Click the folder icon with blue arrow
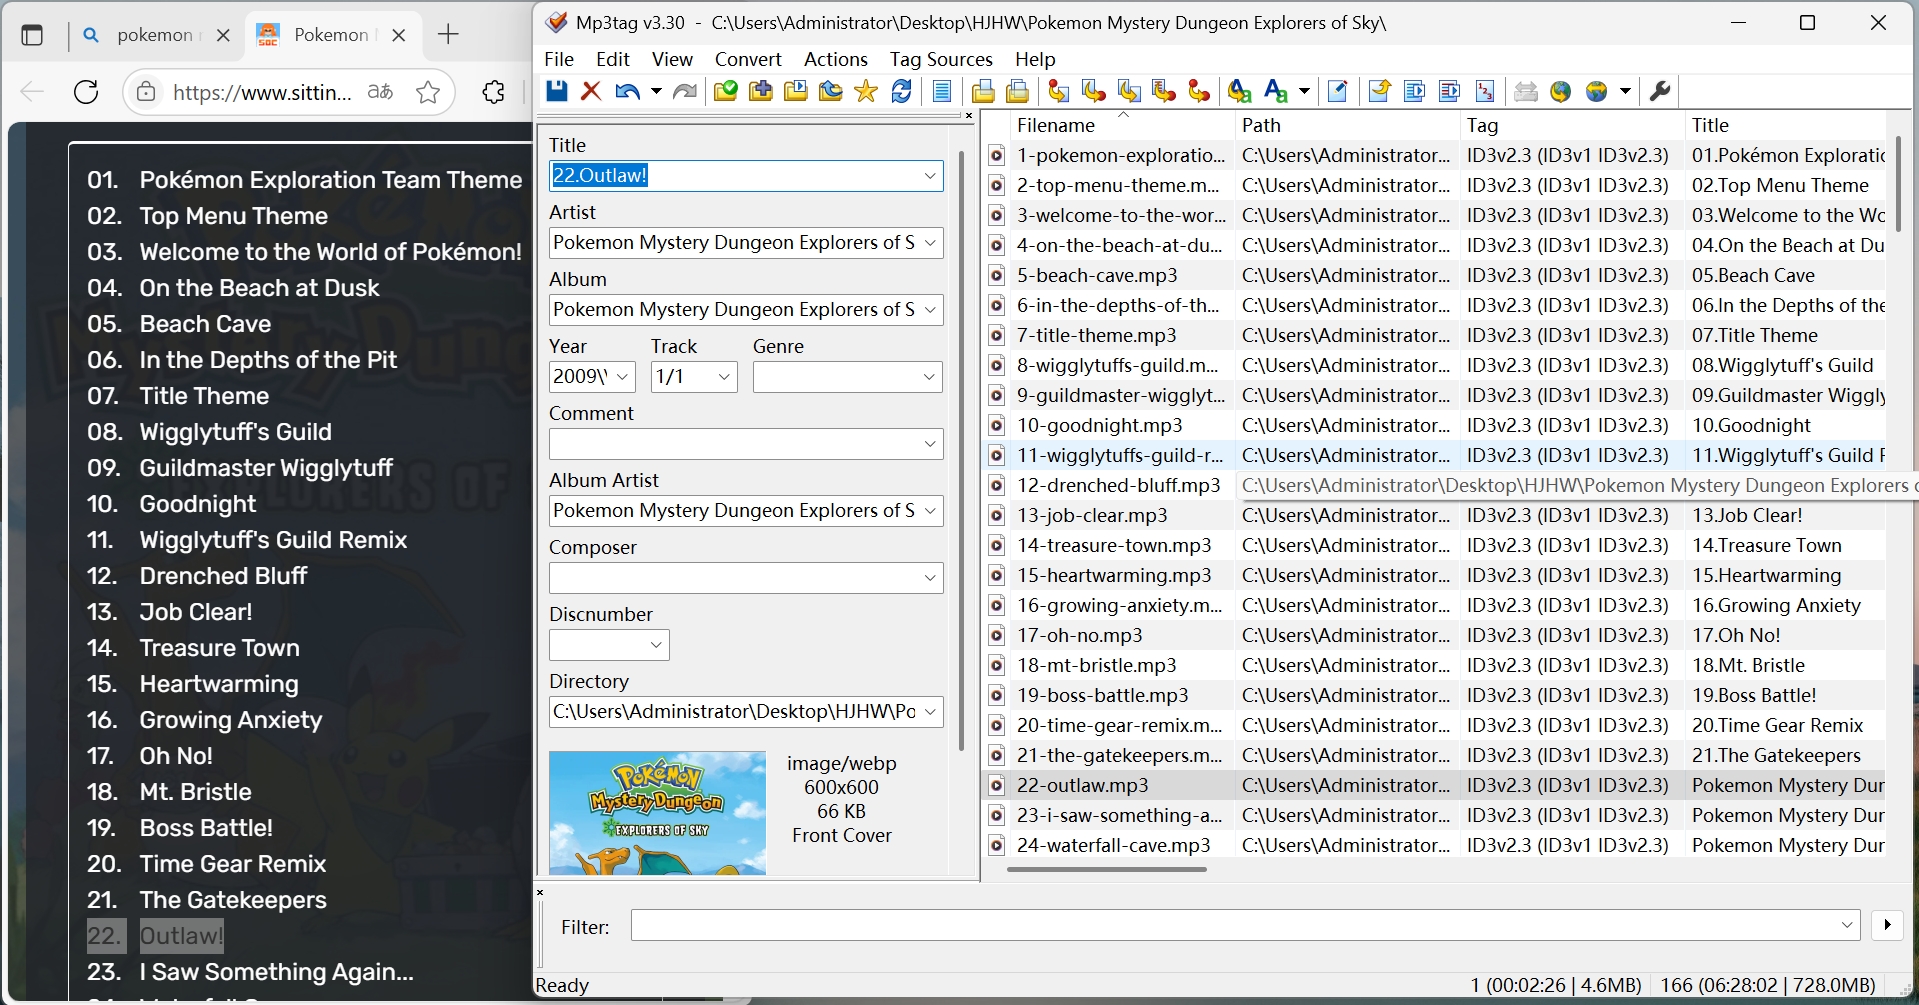 coord(831,91)
